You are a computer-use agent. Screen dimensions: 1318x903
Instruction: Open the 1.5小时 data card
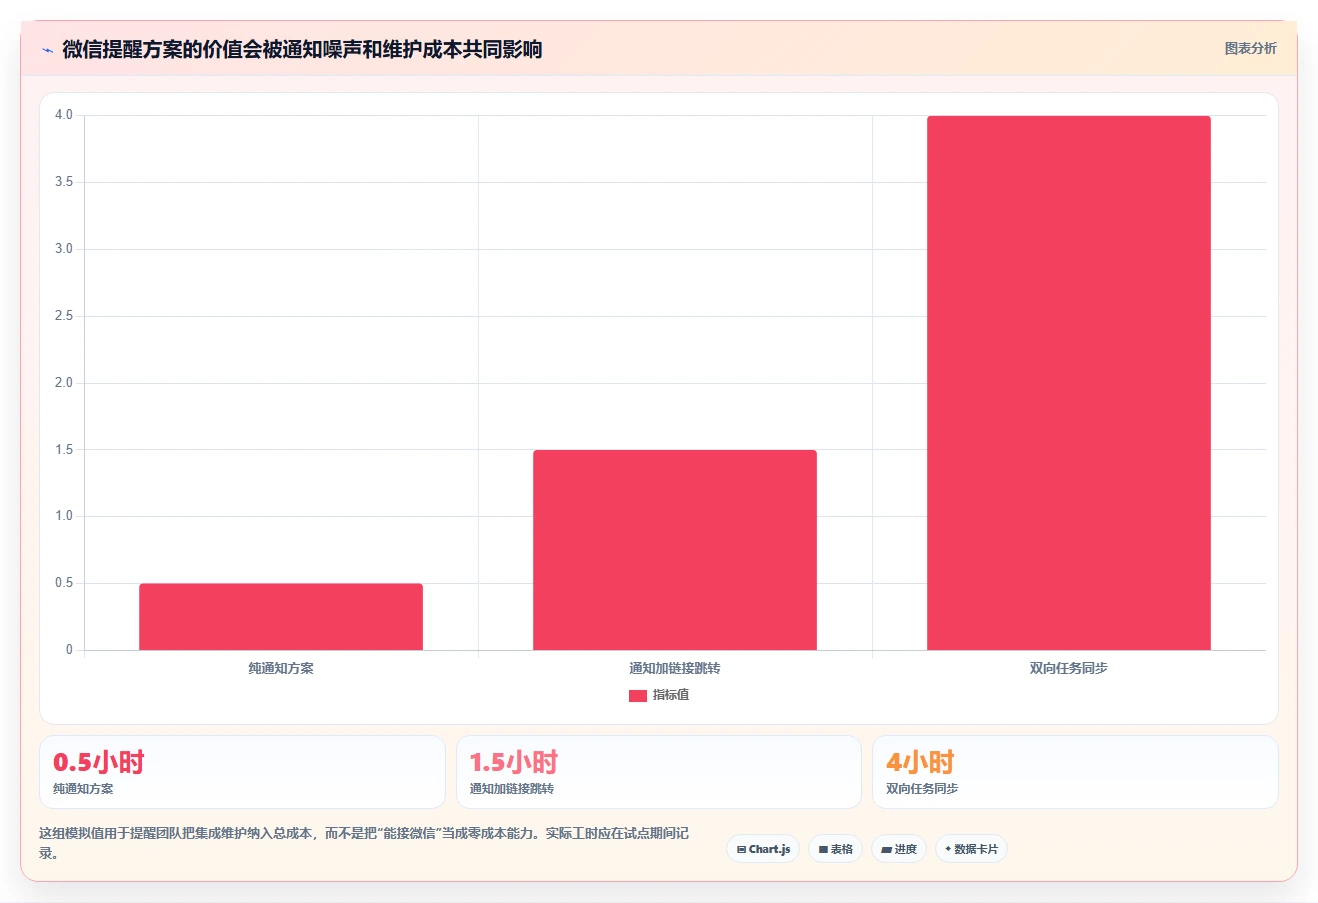[659, 772]
